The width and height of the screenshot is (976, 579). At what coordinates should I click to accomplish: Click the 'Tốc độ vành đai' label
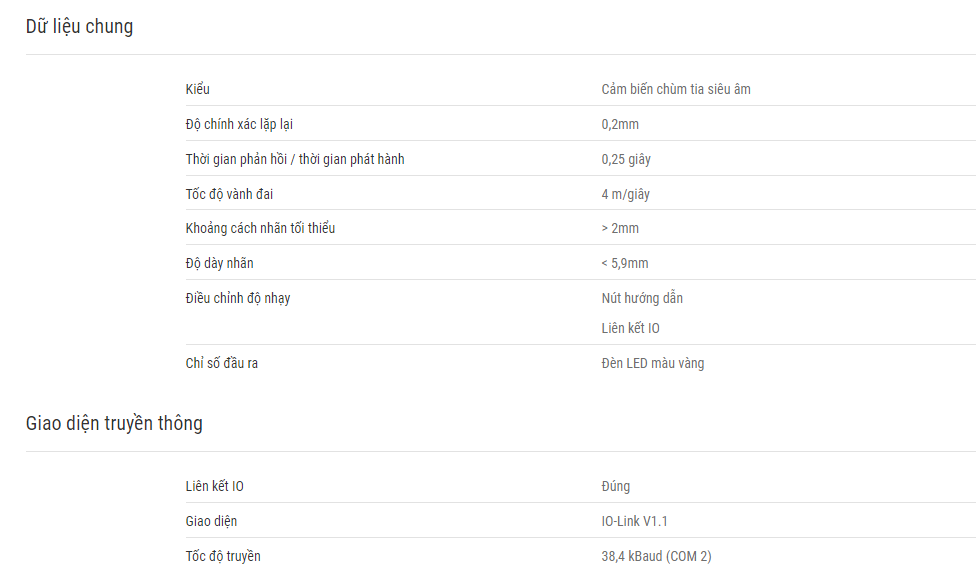229,194
